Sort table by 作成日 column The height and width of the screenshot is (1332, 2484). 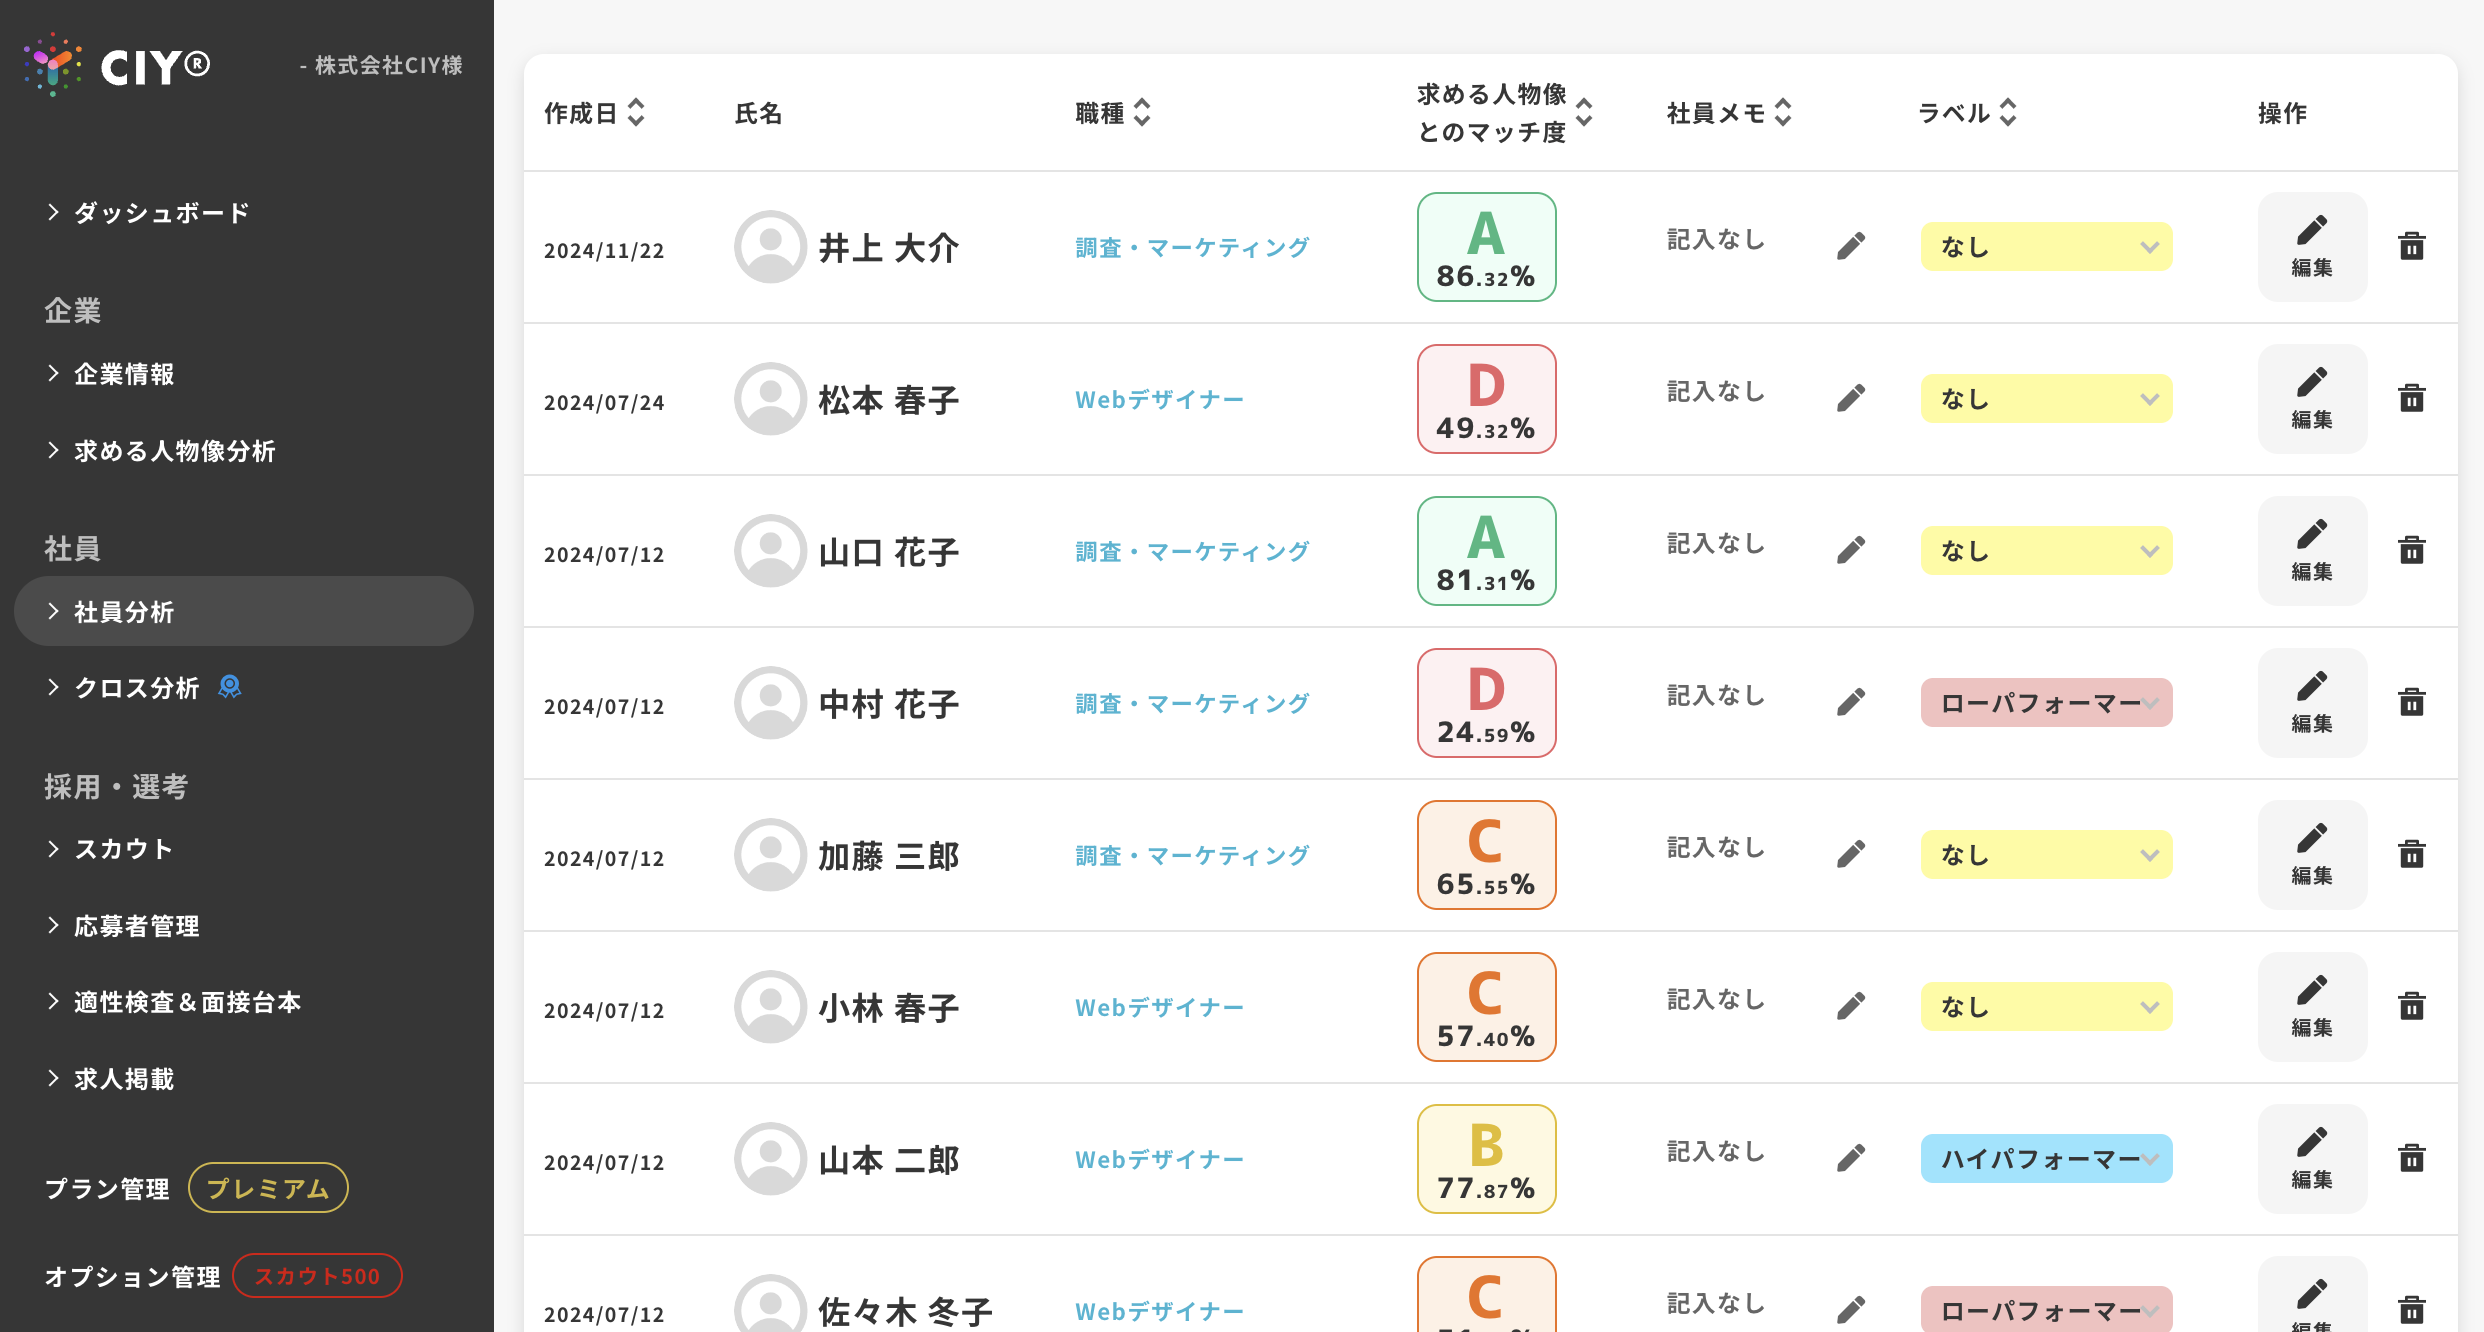pos(636,113)
